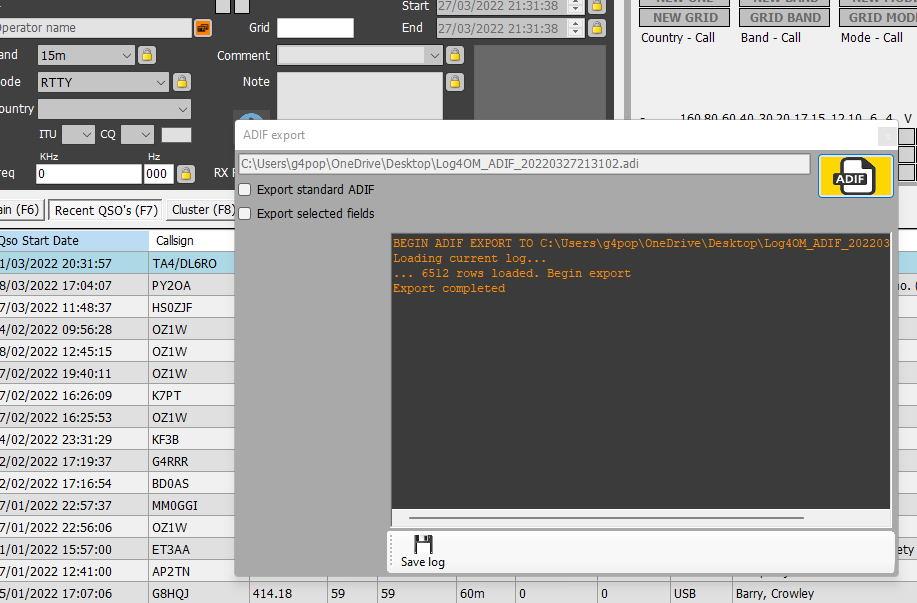Click the Save log floppy icon
The height and width of the screenshot is (603, 917).
coord(423,544)
